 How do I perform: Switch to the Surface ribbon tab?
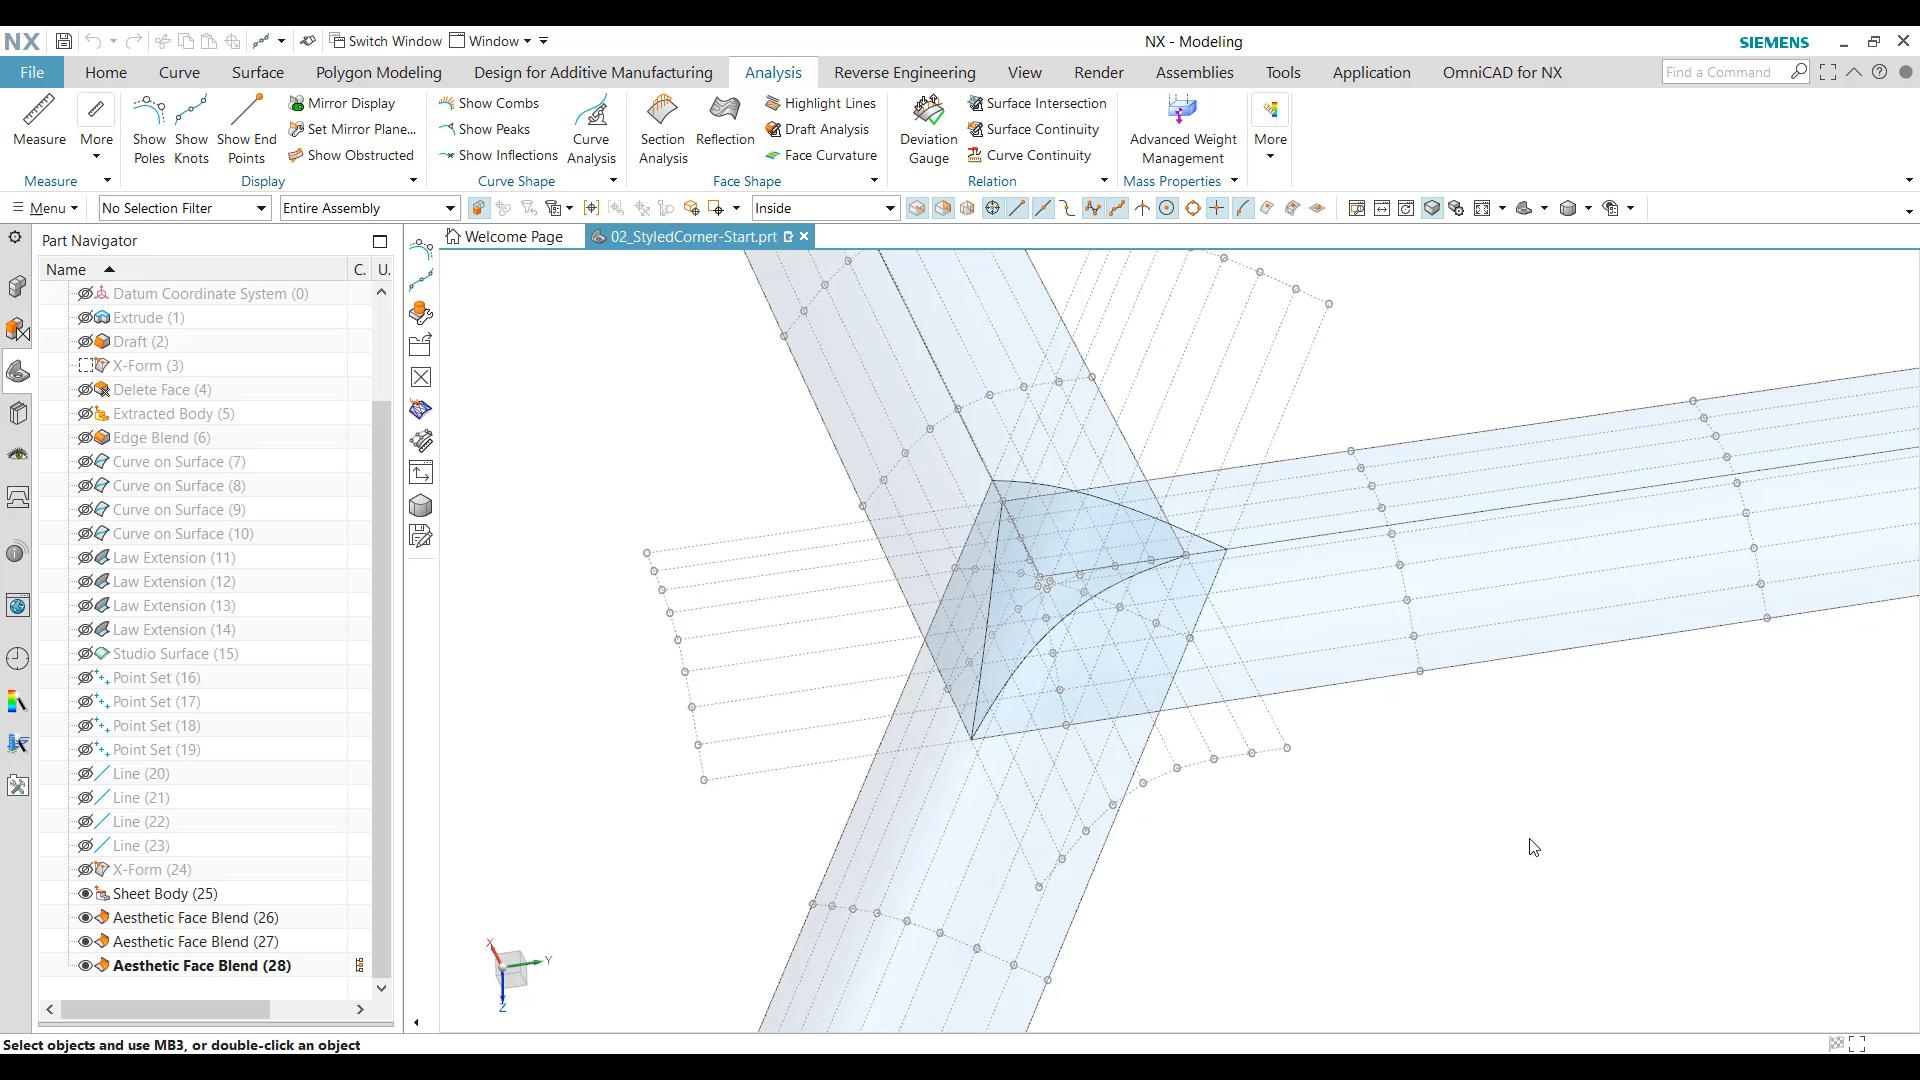click(257, 72)
